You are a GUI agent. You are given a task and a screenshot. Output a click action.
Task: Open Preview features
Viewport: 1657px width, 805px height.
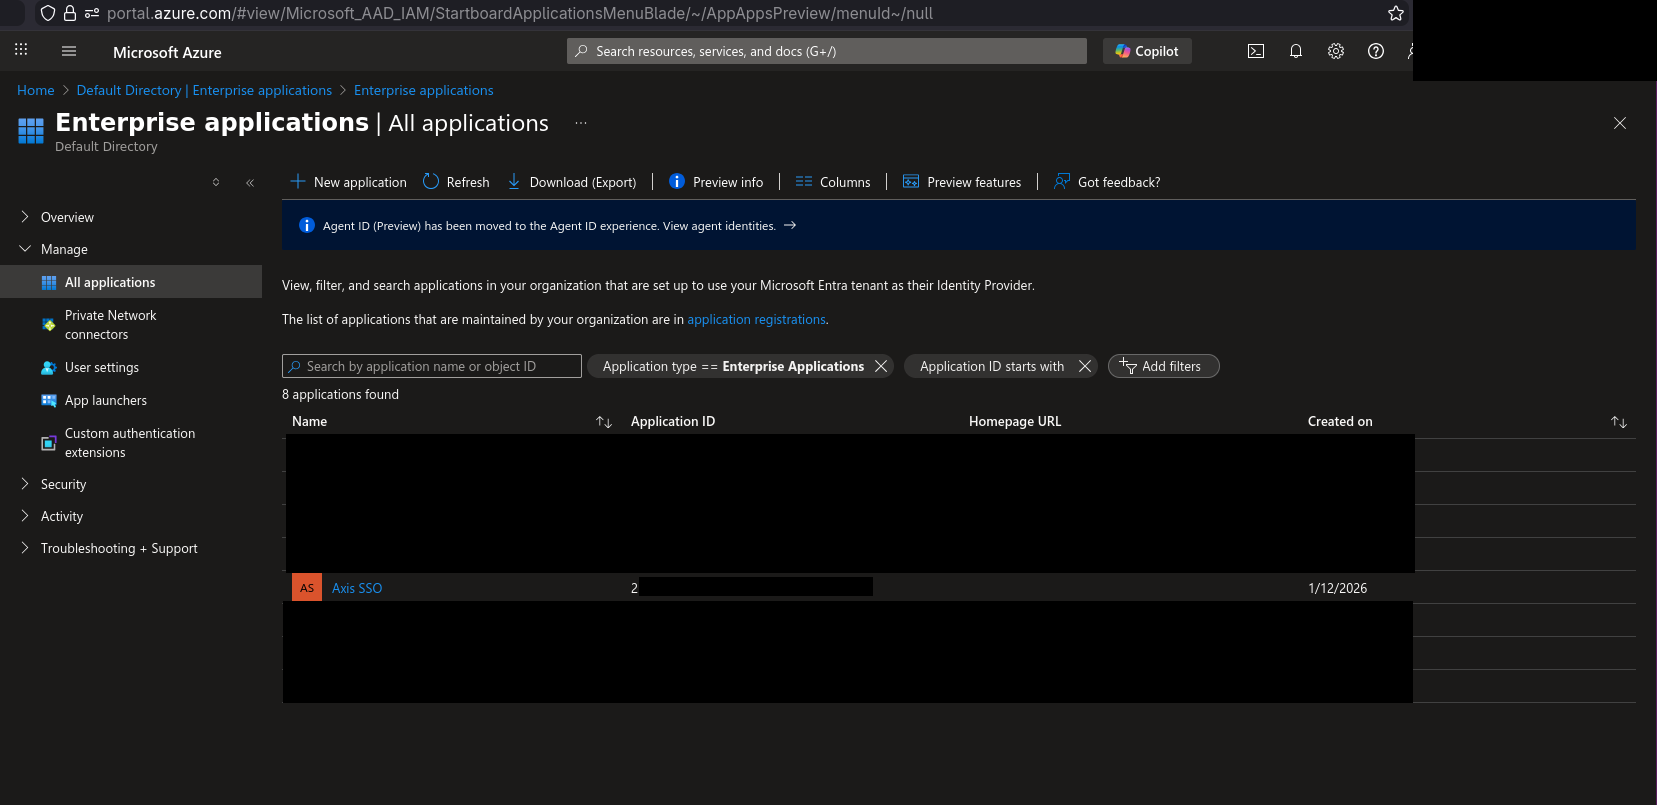click(x=962, y=182)
